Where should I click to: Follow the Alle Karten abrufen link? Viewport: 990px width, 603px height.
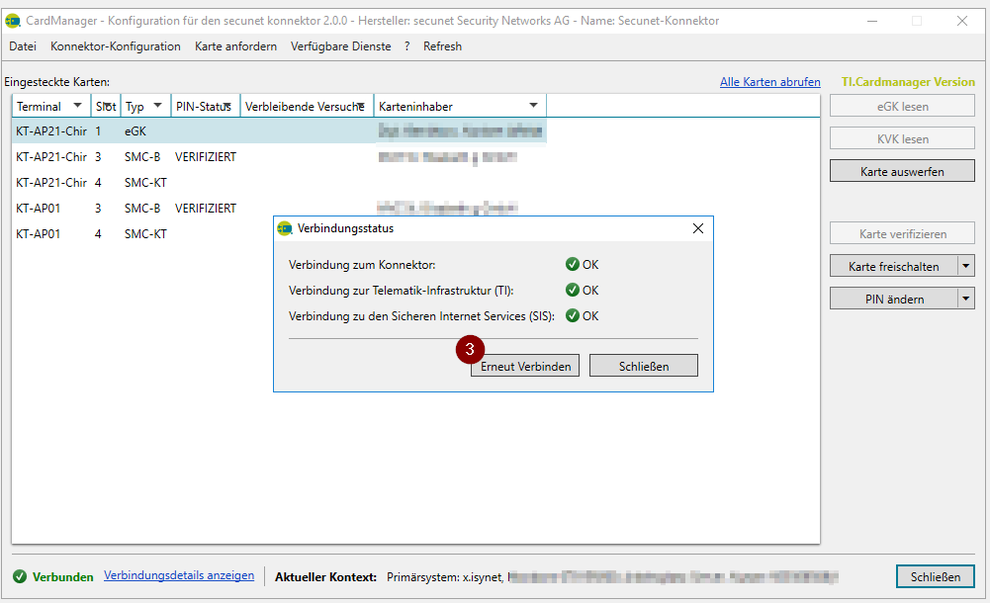[770, 82]
